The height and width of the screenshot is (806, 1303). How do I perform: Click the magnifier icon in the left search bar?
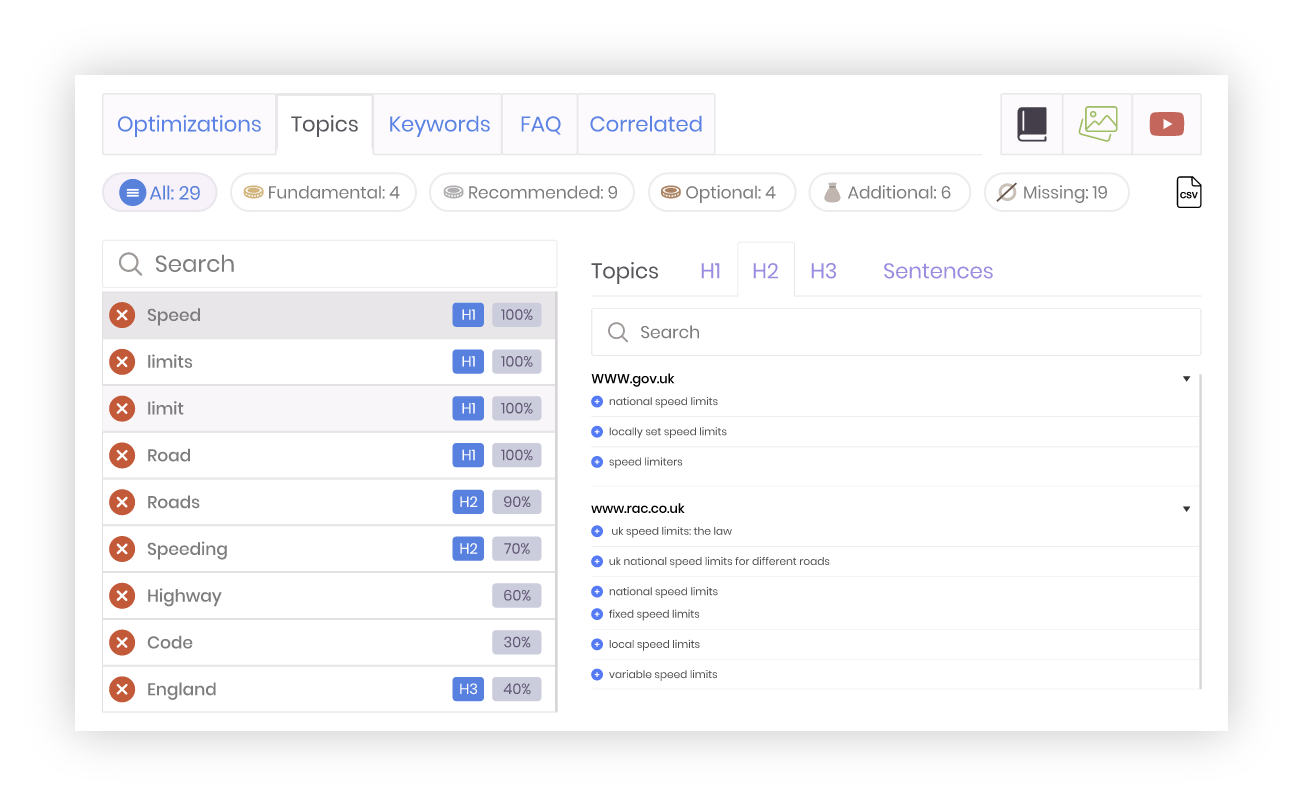[130, 263]
